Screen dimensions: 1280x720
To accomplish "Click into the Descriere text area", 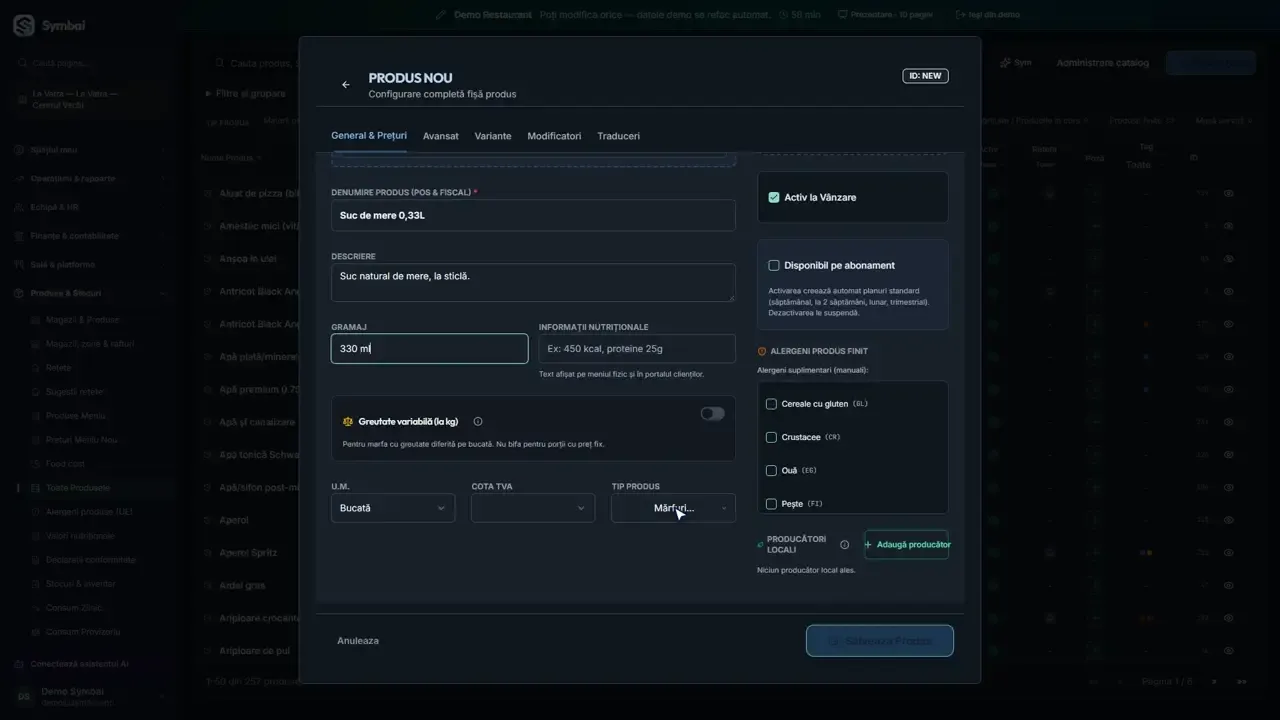I will (533, 283).
